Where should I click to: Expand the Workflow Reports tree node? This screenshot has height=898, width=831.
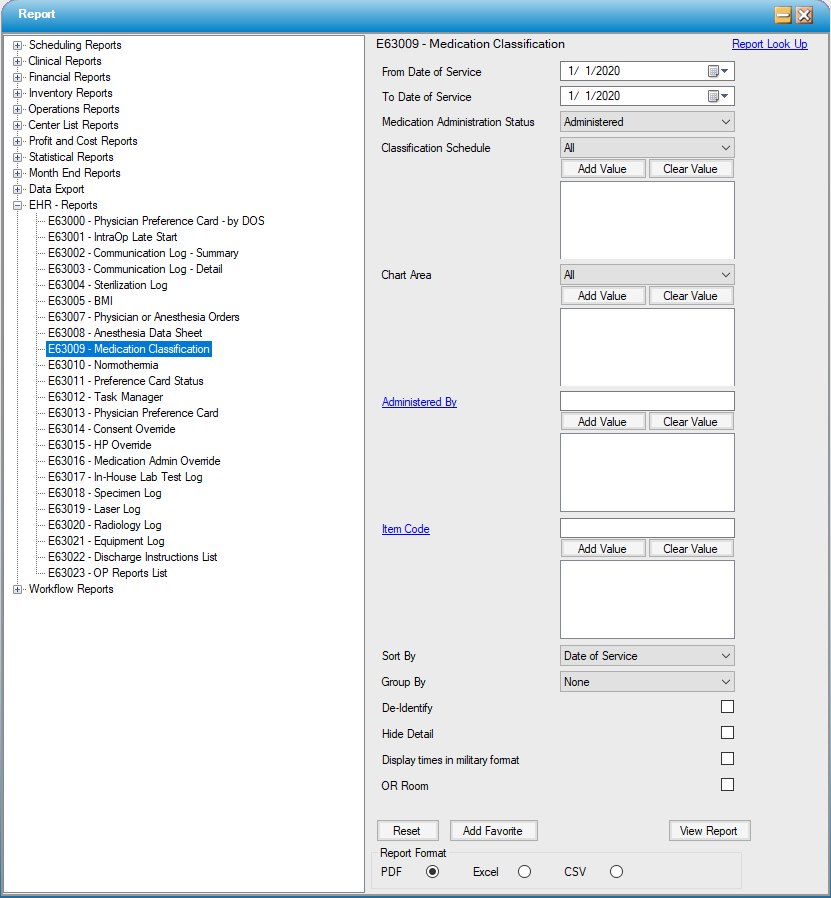(18, 589)
